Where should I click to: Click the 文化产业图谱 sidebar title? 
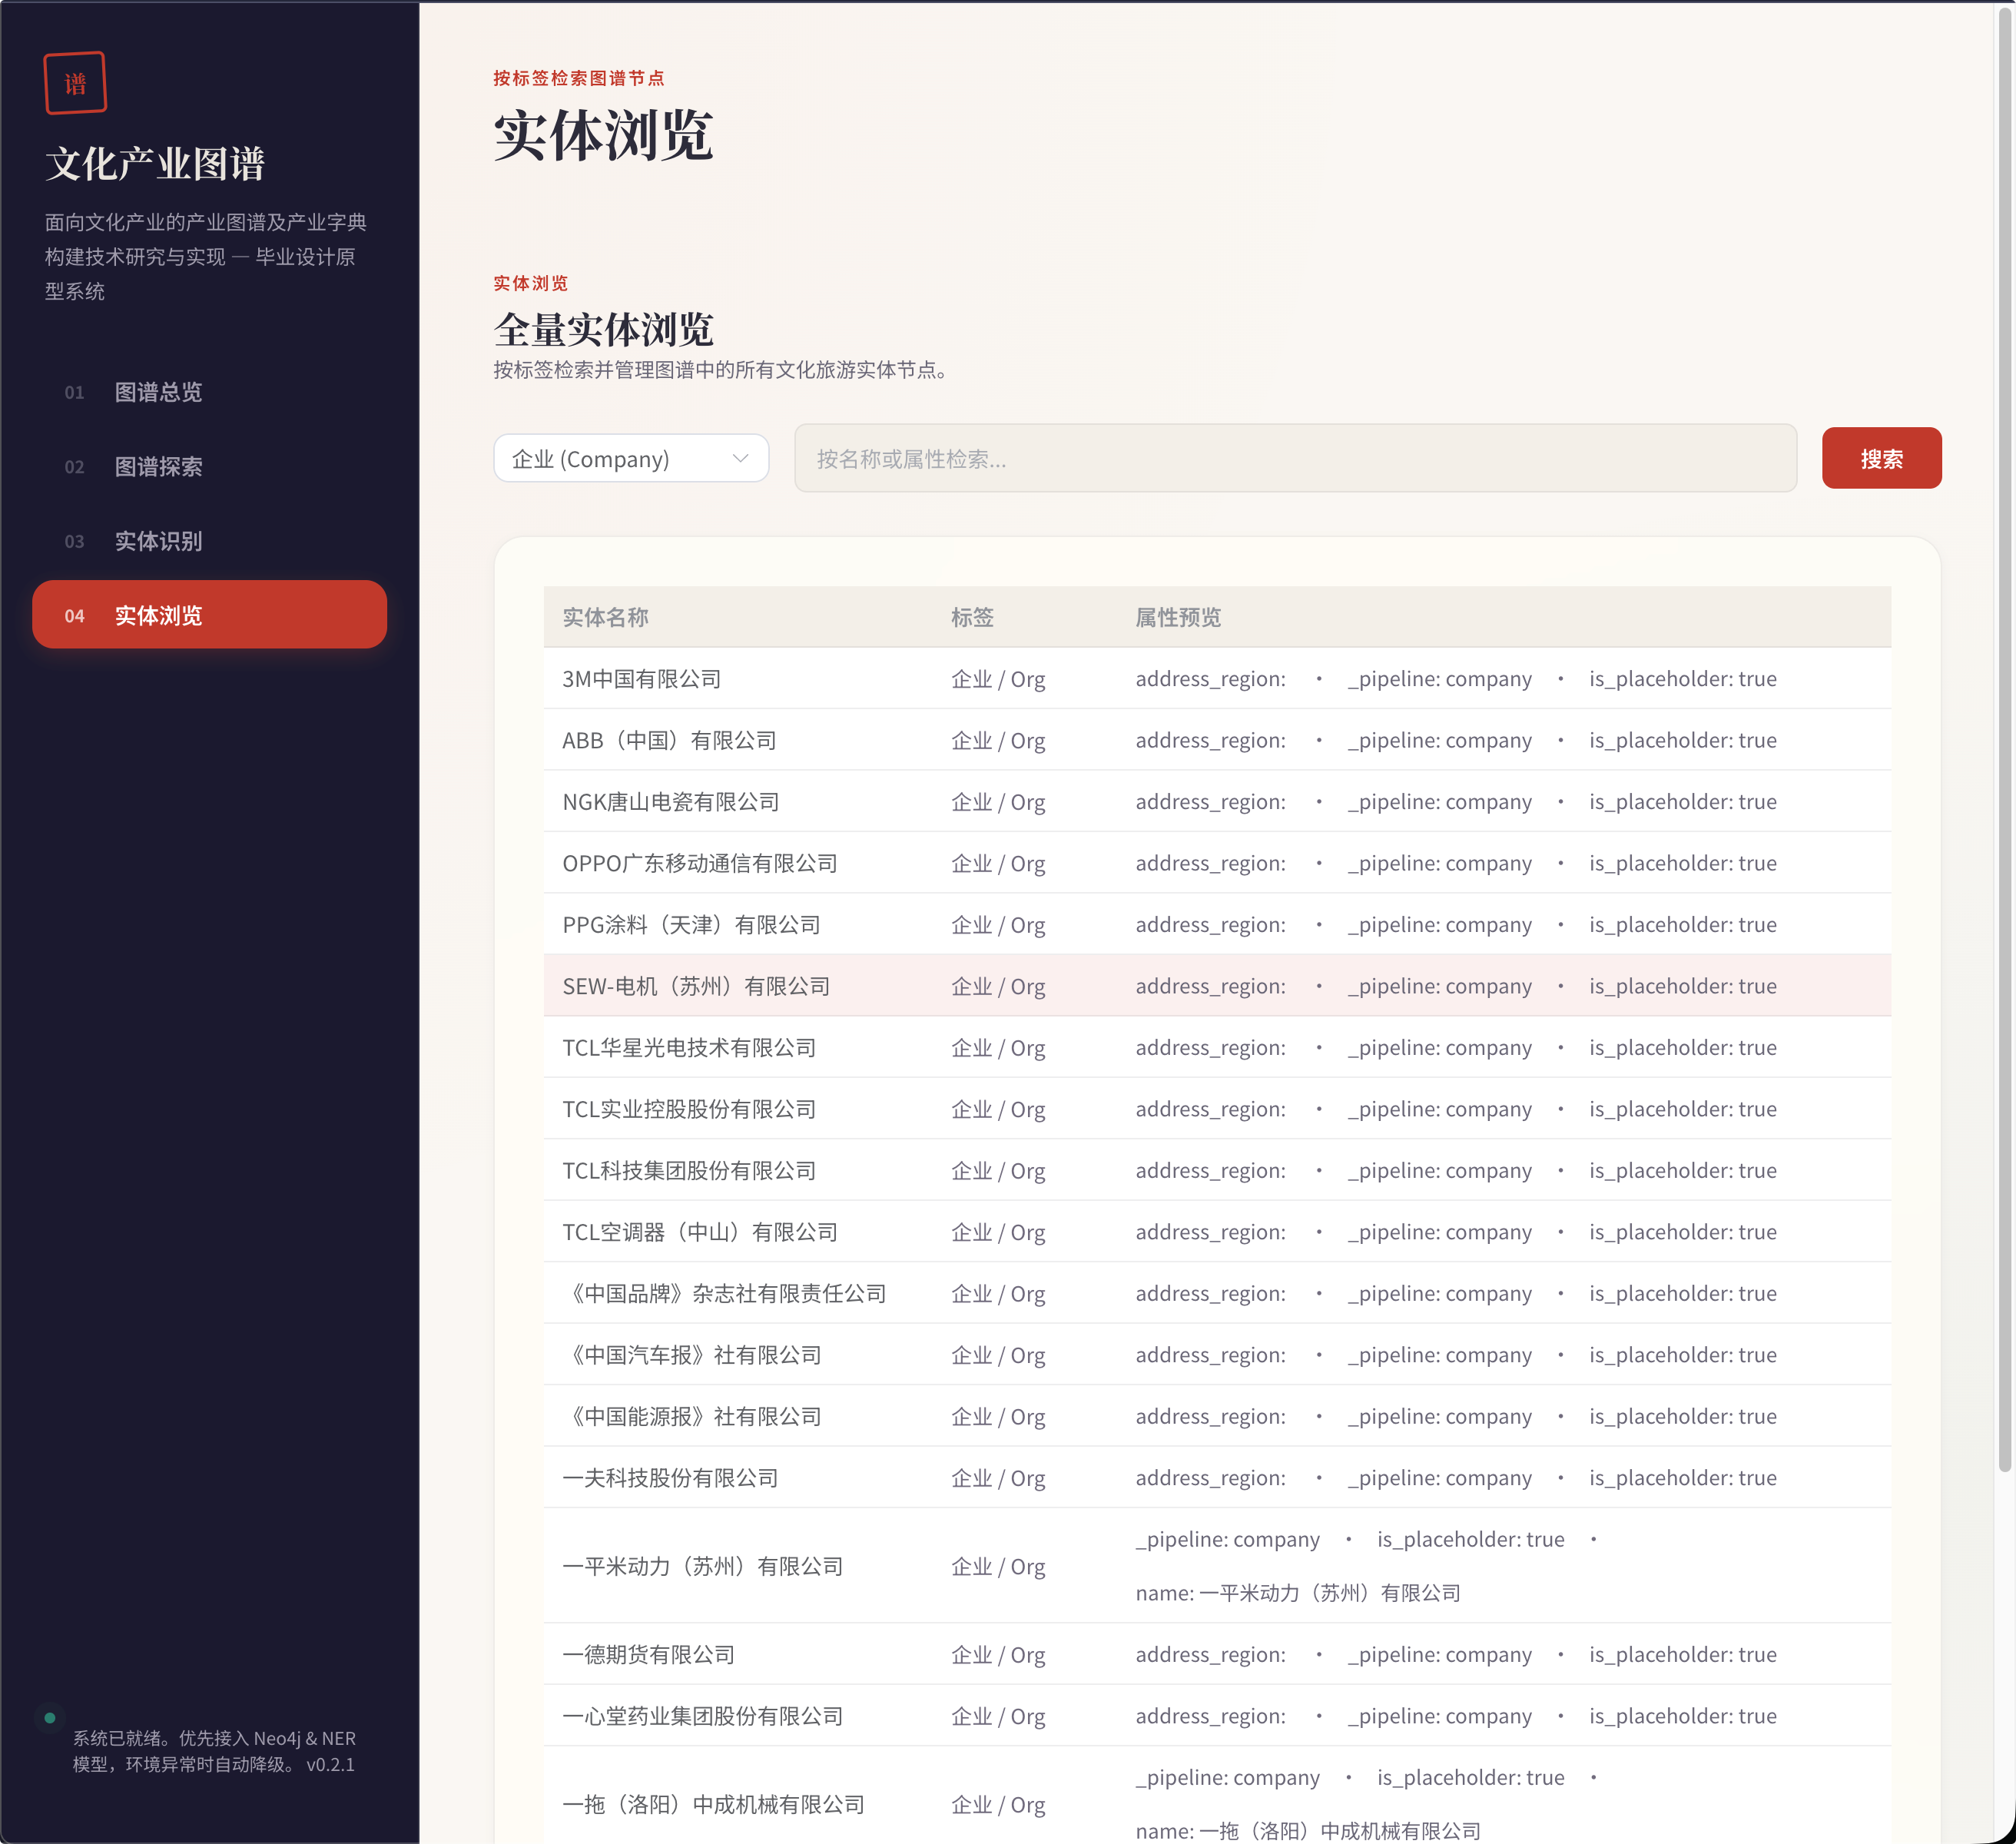[155, 163]
